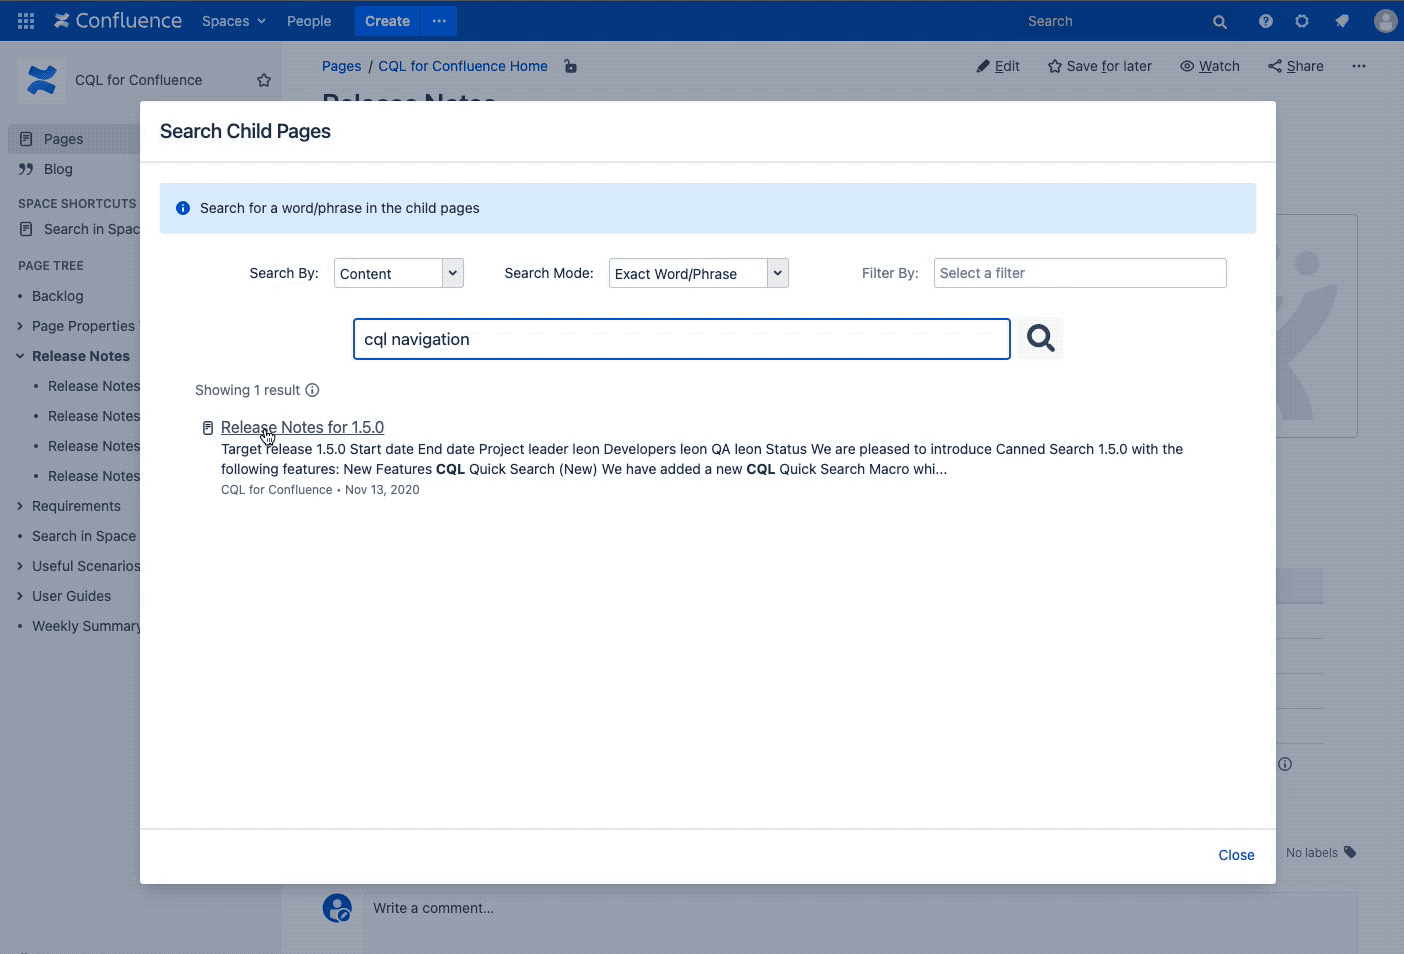
Task: Open the Search By Content dropdown
Action: click(x=398, y=272)
